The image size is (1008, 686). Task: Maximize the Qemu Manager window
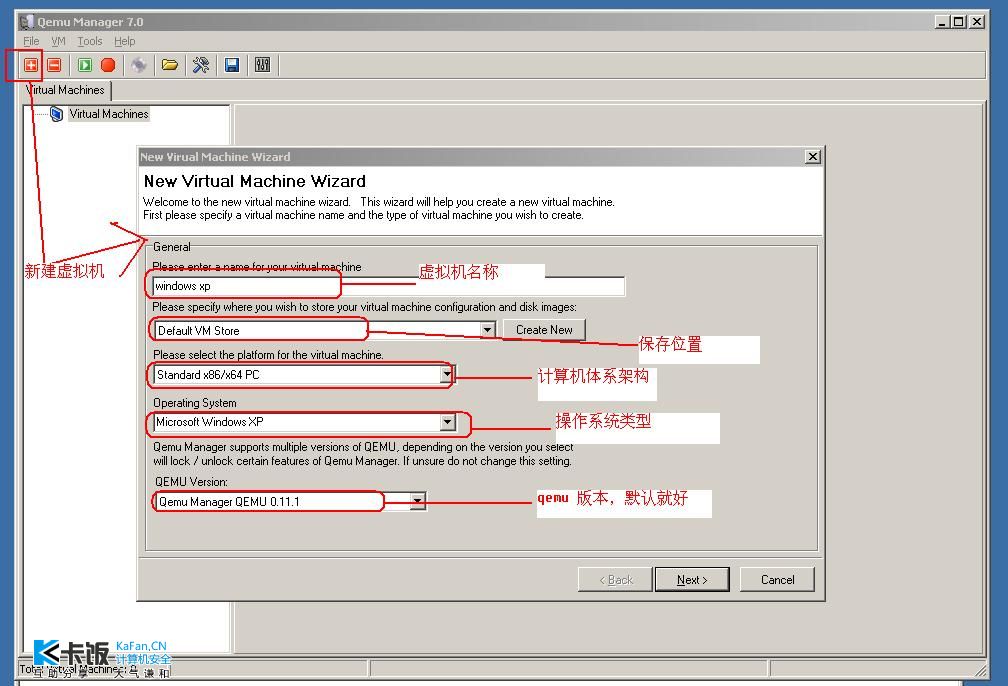(958, 22)
